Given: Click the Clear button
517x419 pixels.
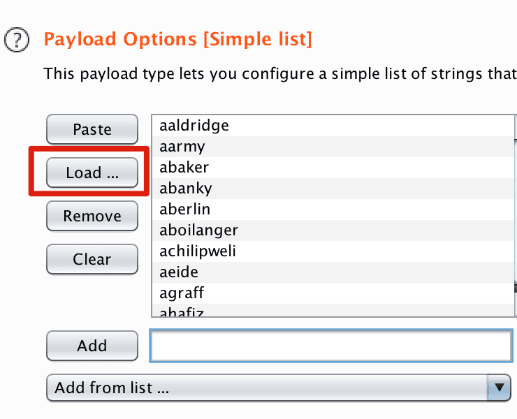Looking at the screenshot, I should [92, 259].
